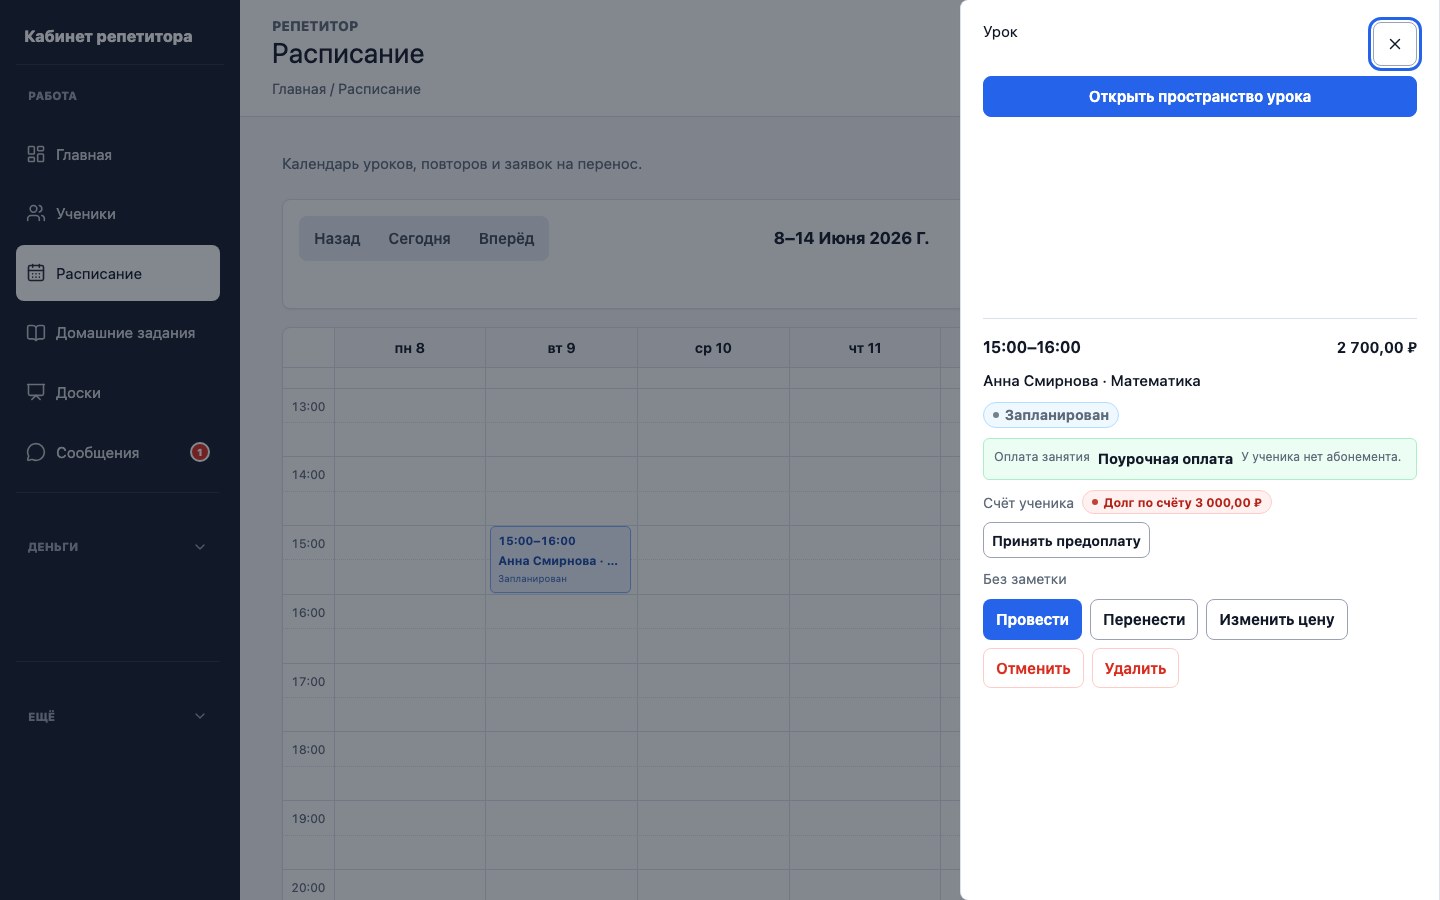The height and width of the screenshot is (900, 1440).
Task: Click the 2 700,00 ₽ lesson price
Action: click(x=1377, y=347)
